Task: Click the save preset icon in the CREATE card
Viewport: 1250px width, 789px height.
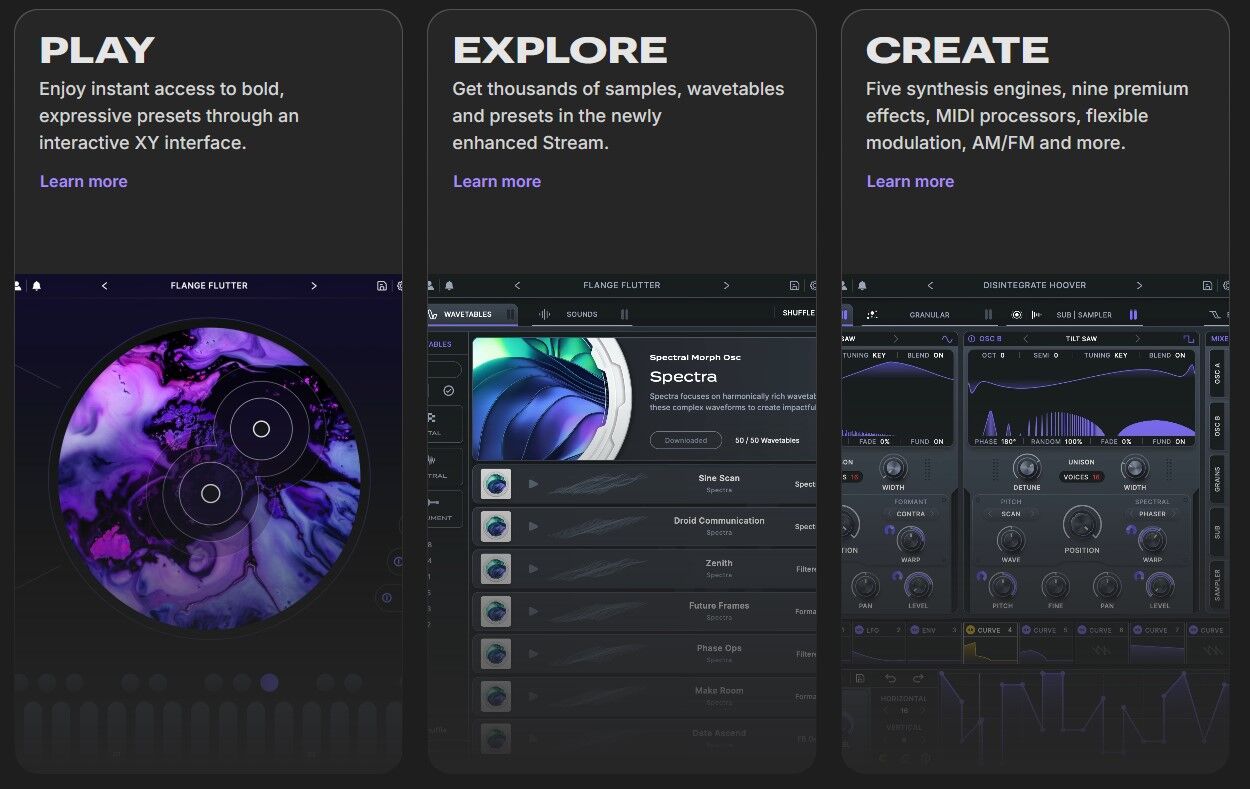Action: point(1207,286)
